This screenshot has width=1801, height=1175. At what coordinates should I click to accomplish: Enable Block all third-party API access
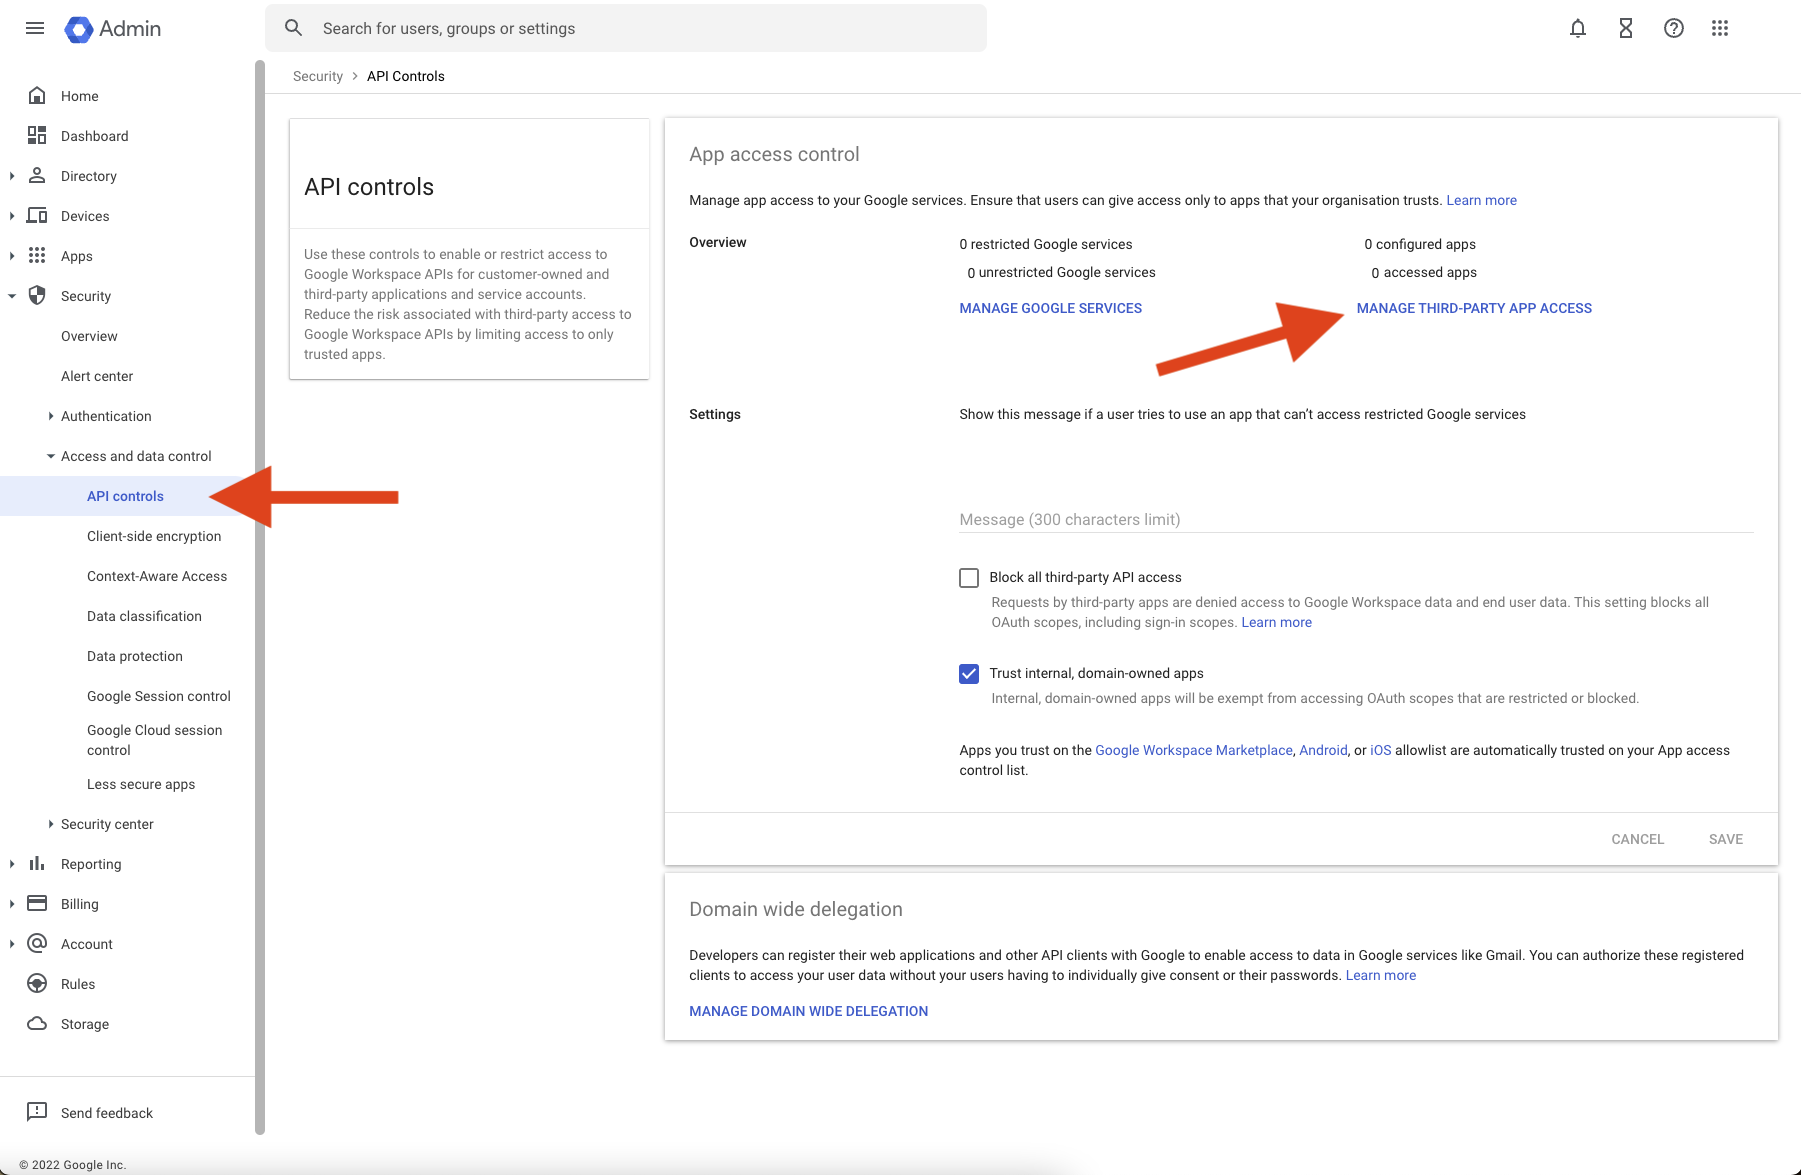[x=968, y=578]
